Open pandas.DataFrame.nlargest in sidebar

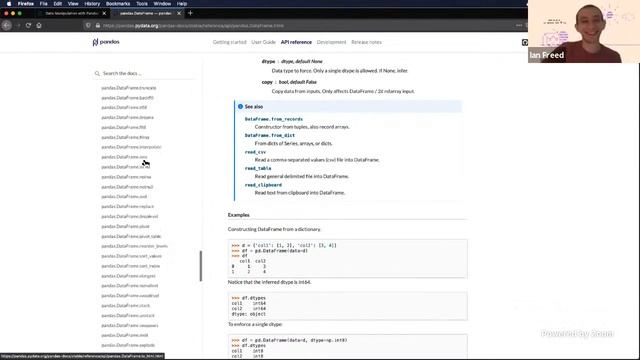coord(128,276)
